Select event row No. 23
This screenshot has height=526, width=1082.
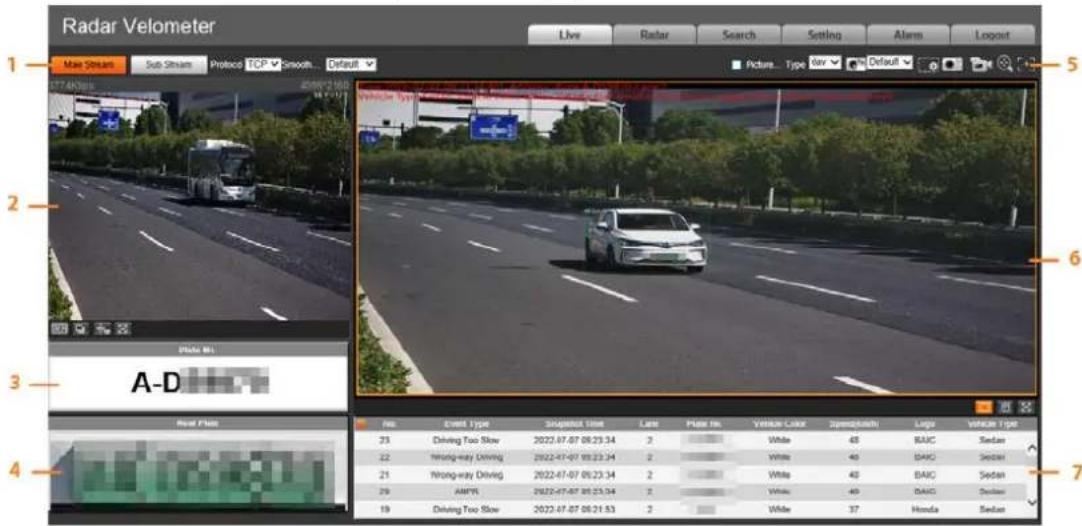pyautogui.click(x=690, y=439)
